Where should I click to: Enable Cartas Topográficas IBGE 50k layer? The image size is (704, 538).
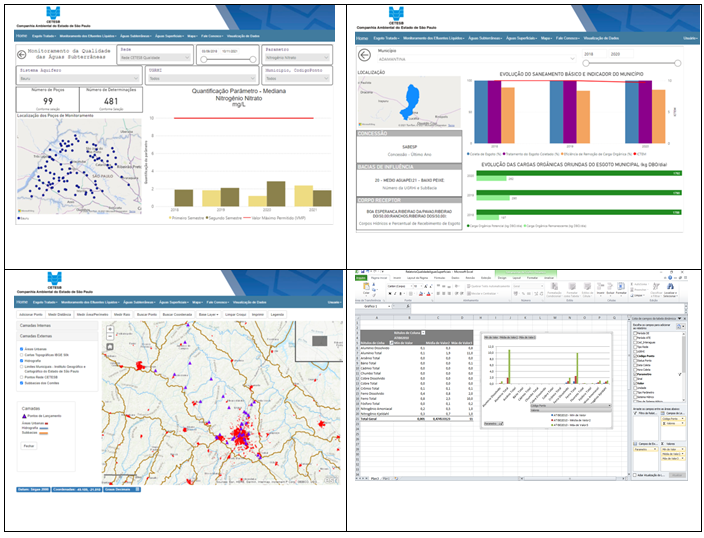[23, 355]
